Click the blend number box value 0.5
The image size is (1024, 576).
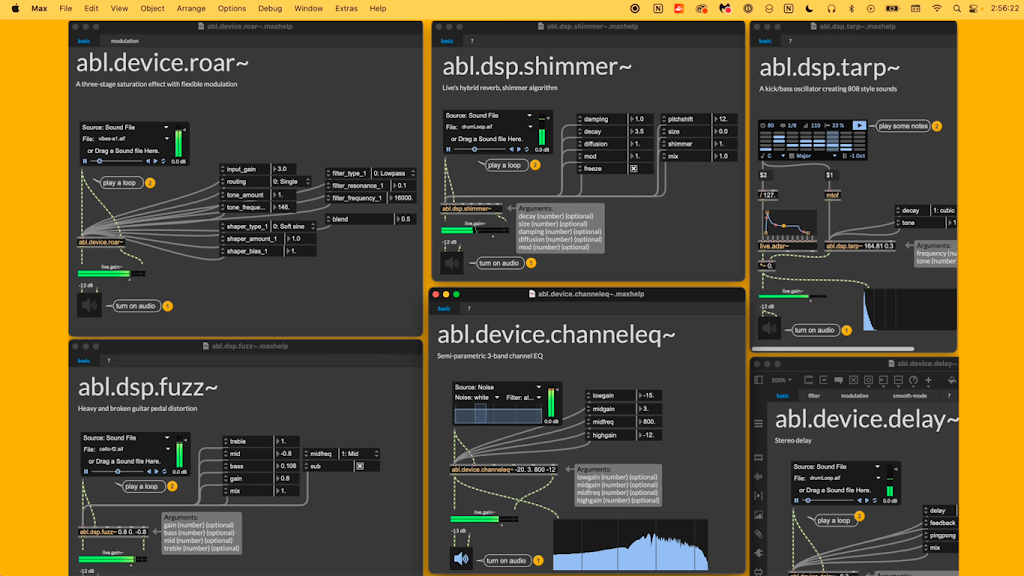coord(406,219)
